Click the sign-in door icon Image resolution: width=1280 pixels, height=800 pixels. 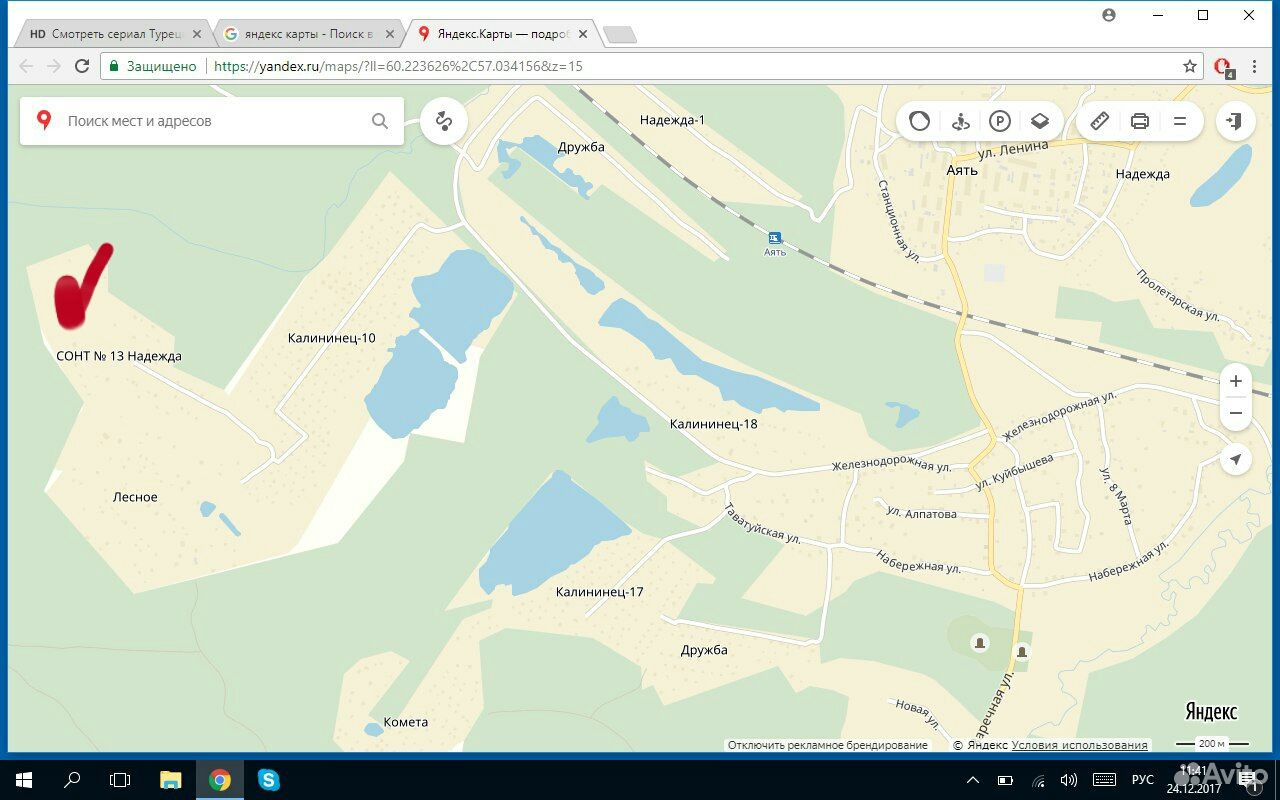point(1235,121)
